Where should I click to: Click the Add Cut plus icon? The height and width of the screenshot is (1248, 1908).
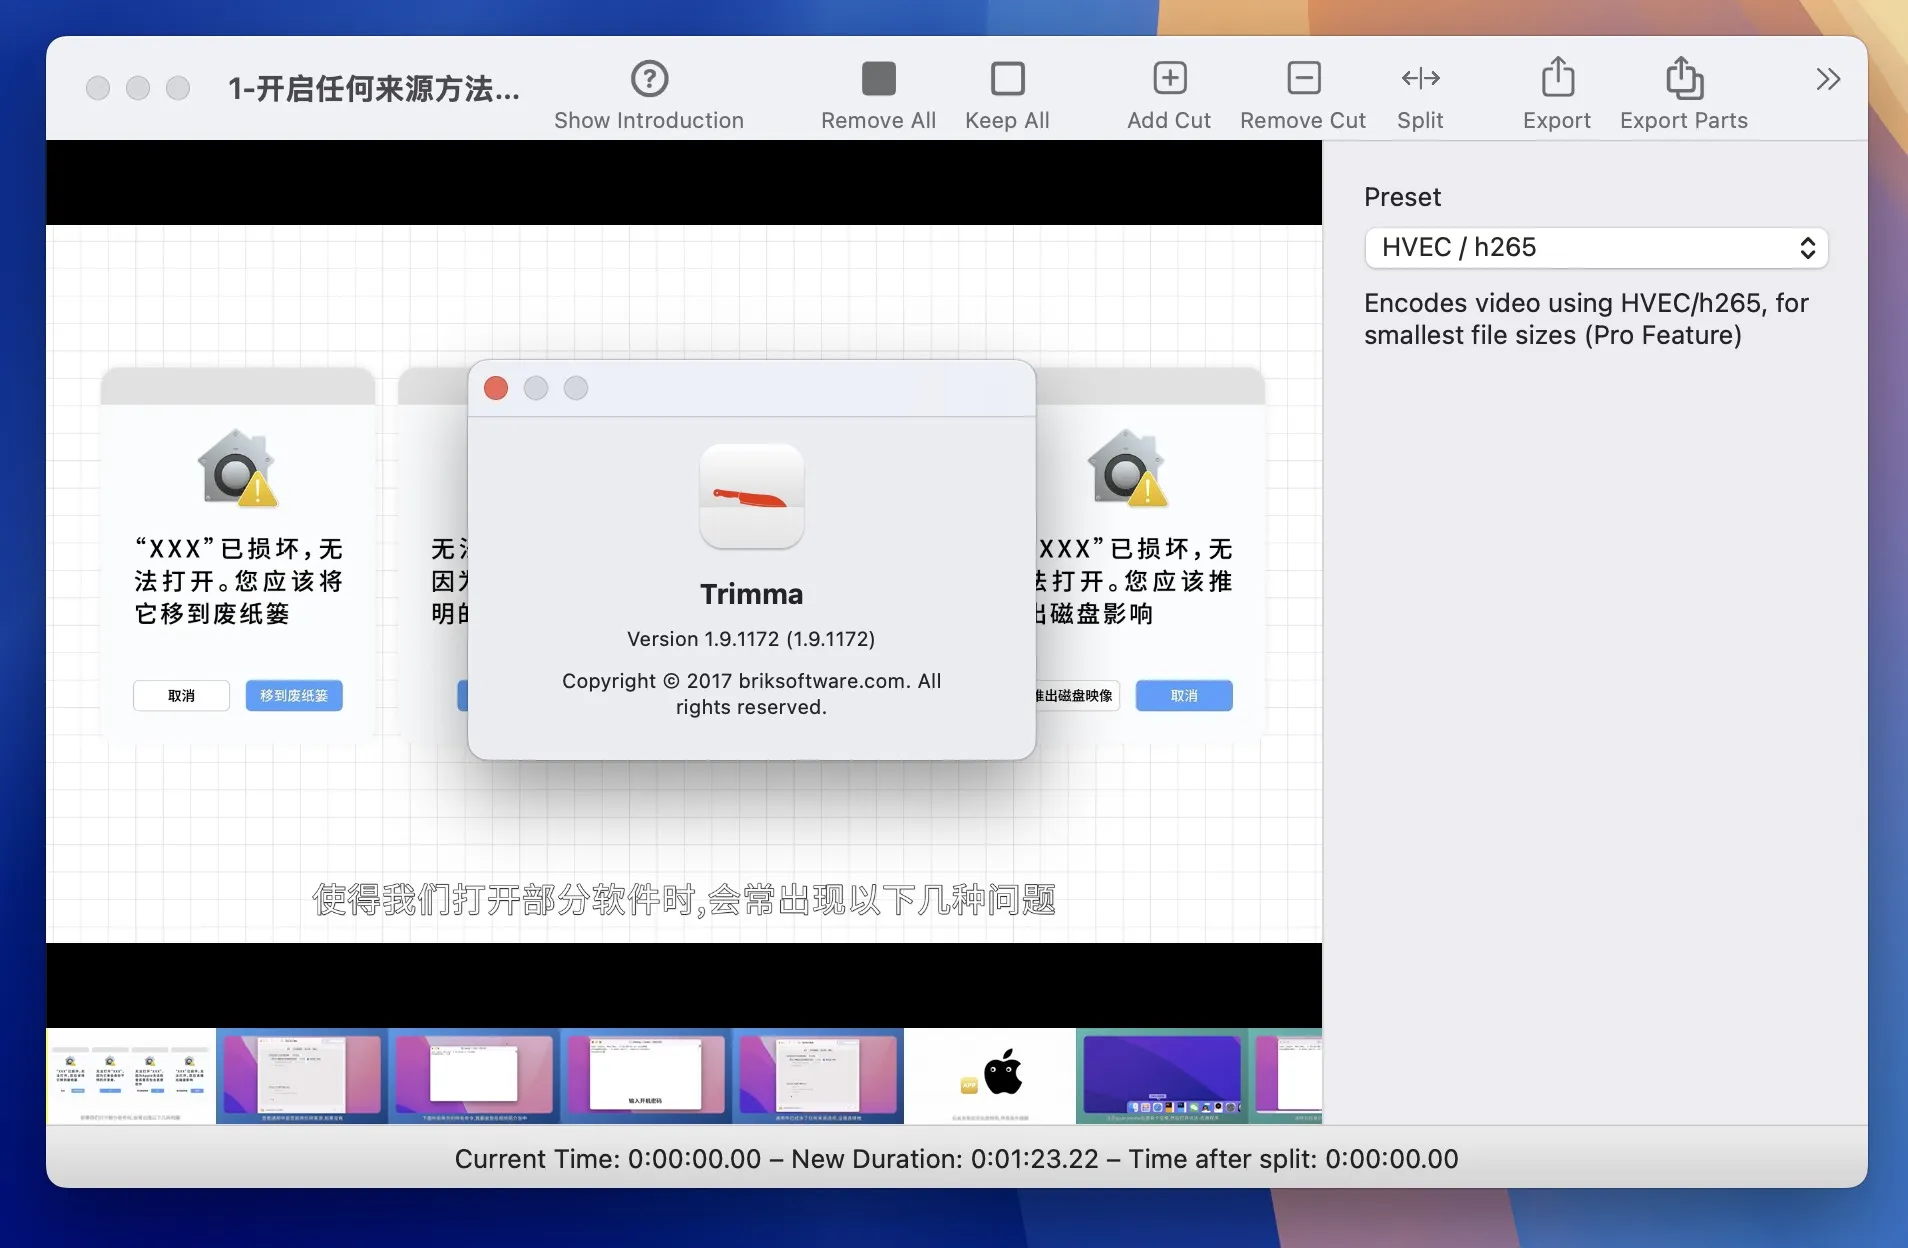point(1169,78)
